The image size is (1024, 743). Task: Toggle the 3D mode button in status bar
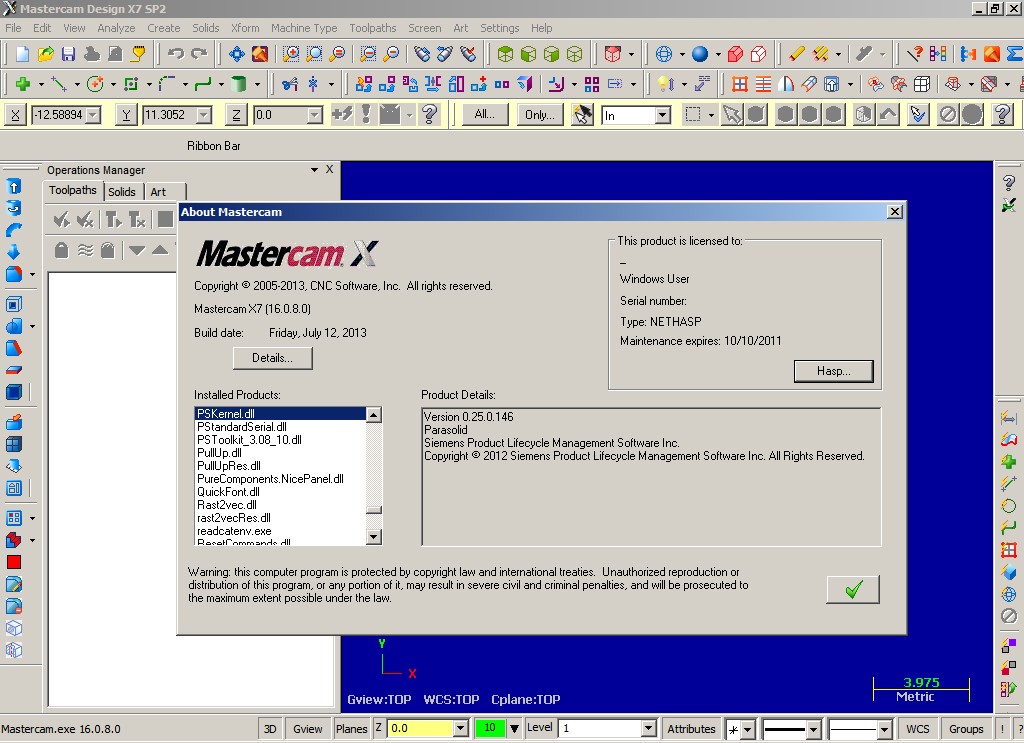(x=270, y=729)
